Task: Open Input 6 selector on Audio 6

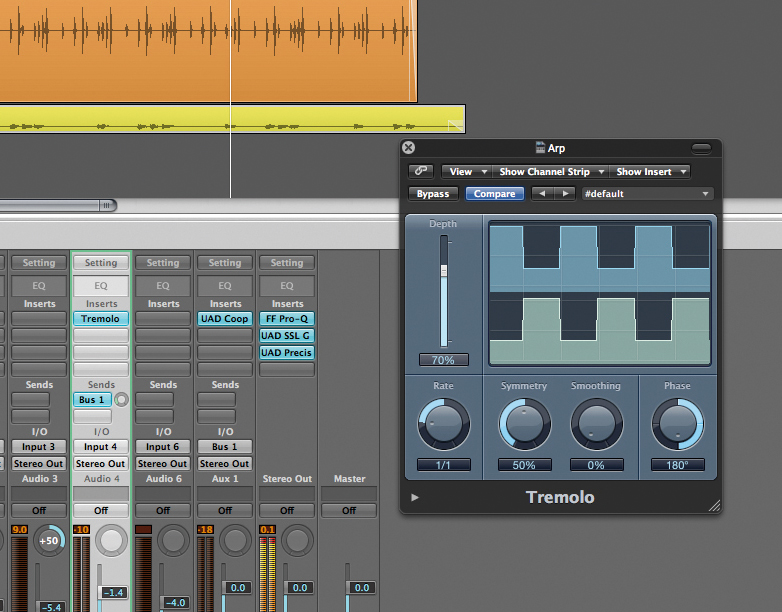Action: (x=163, y=447)
